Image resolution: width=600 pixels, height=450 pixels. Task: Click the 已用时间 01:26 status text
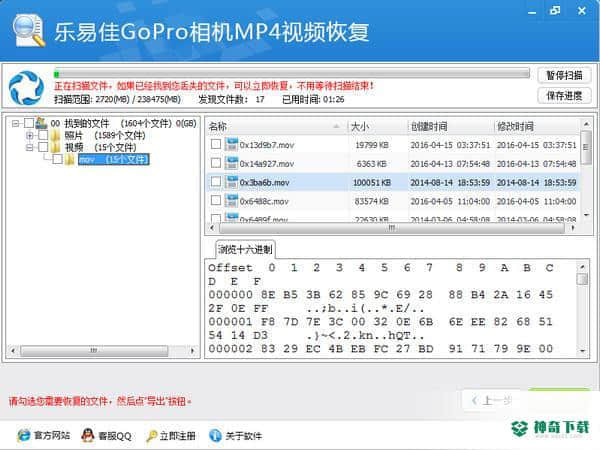coord(313,99)
